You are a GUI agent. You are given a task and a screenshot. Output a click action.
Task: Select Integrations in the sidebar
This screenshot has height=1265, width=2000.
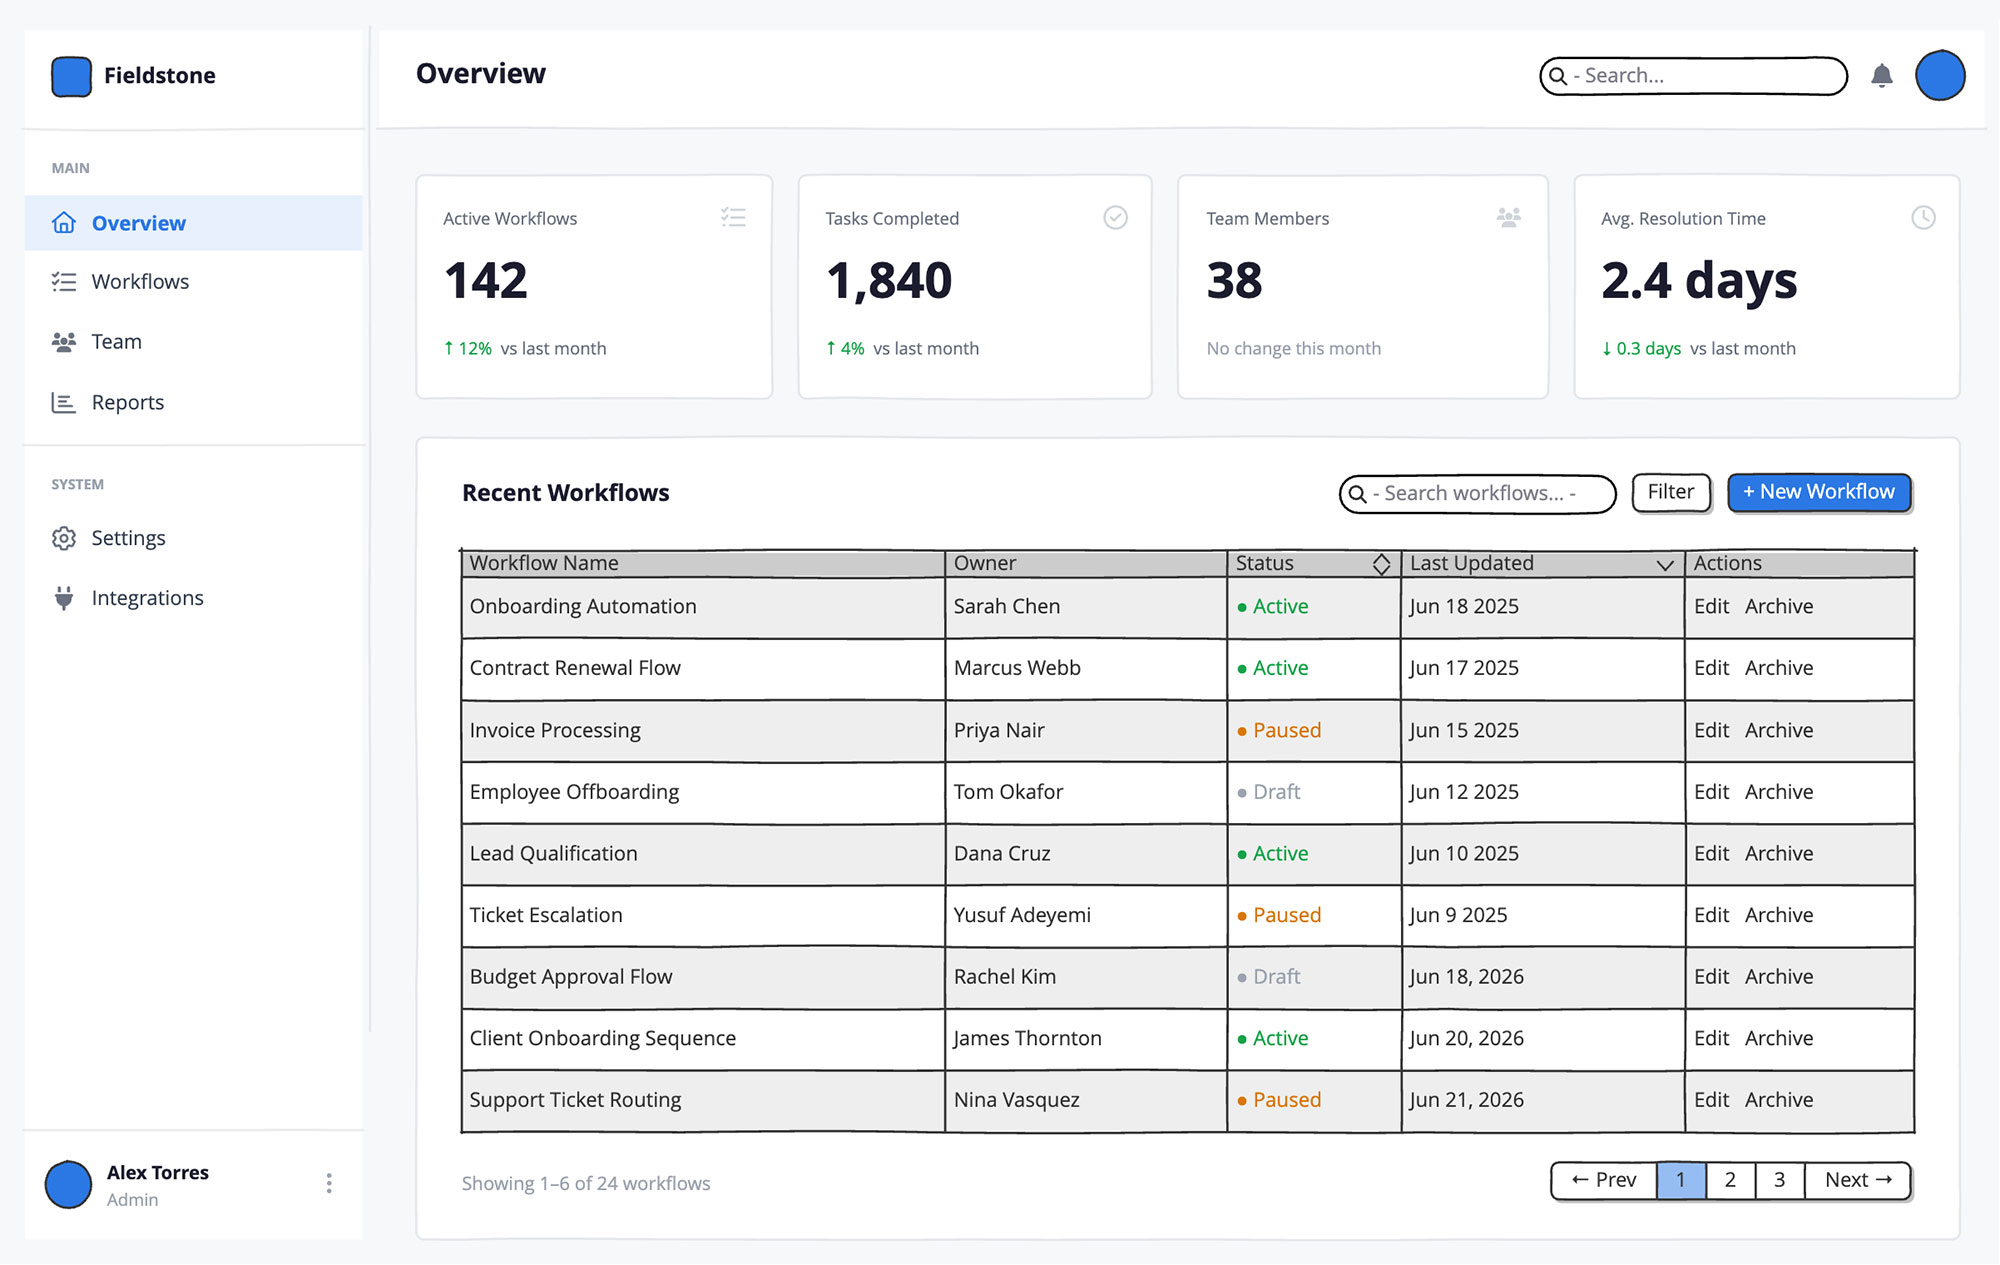pyautogui.click(x=194, y=598)
